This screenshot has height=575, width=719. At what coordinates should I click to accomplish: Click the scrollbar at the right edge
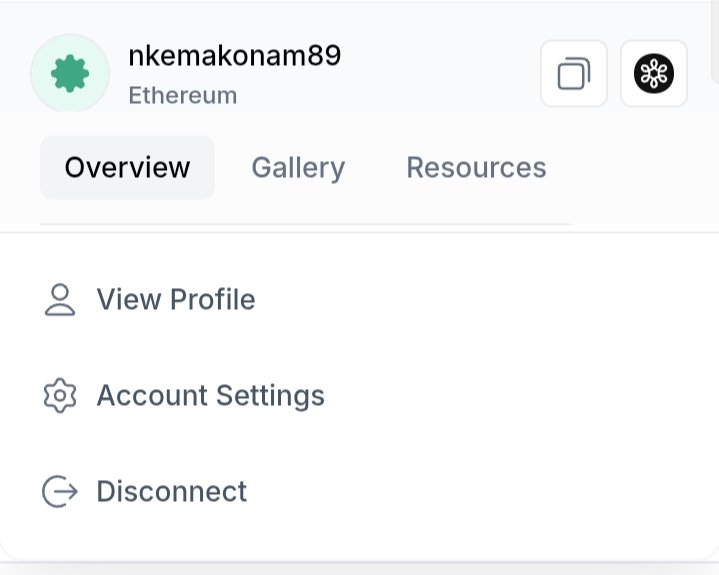click(714, 41)
